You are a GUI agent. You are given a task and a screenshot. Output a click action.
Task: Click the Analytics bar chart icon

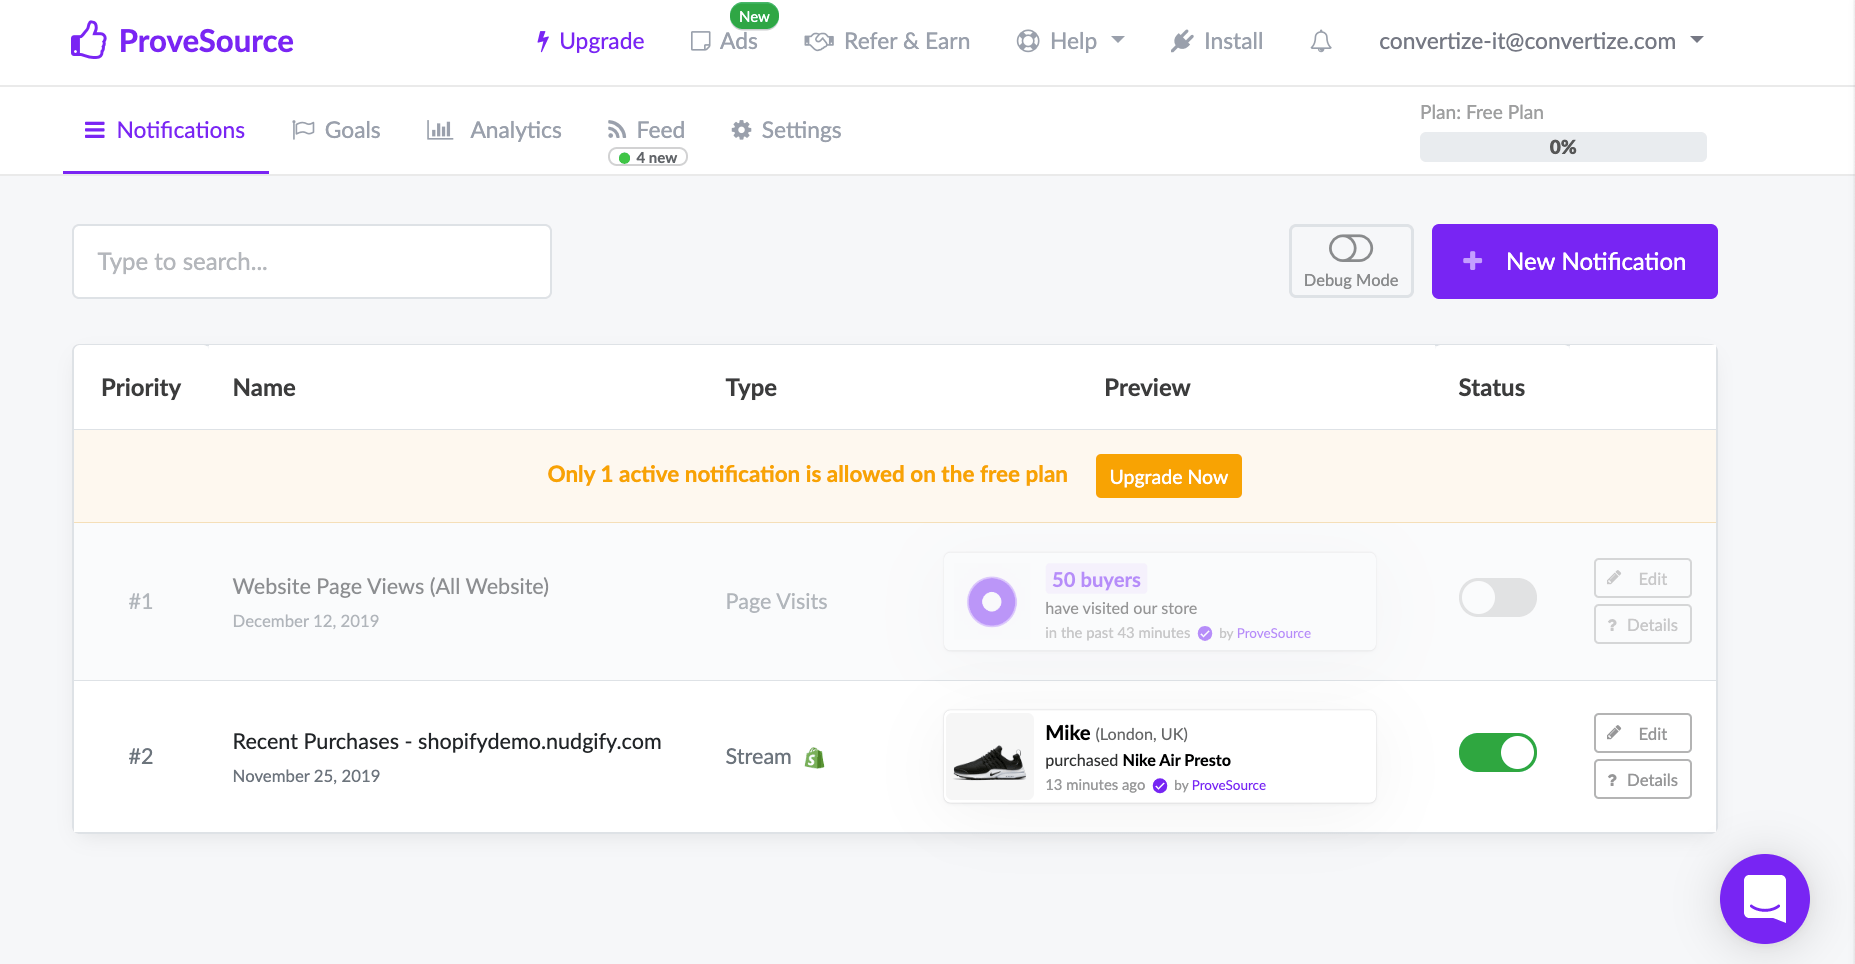pyautogui.click(x=440, y=130)
